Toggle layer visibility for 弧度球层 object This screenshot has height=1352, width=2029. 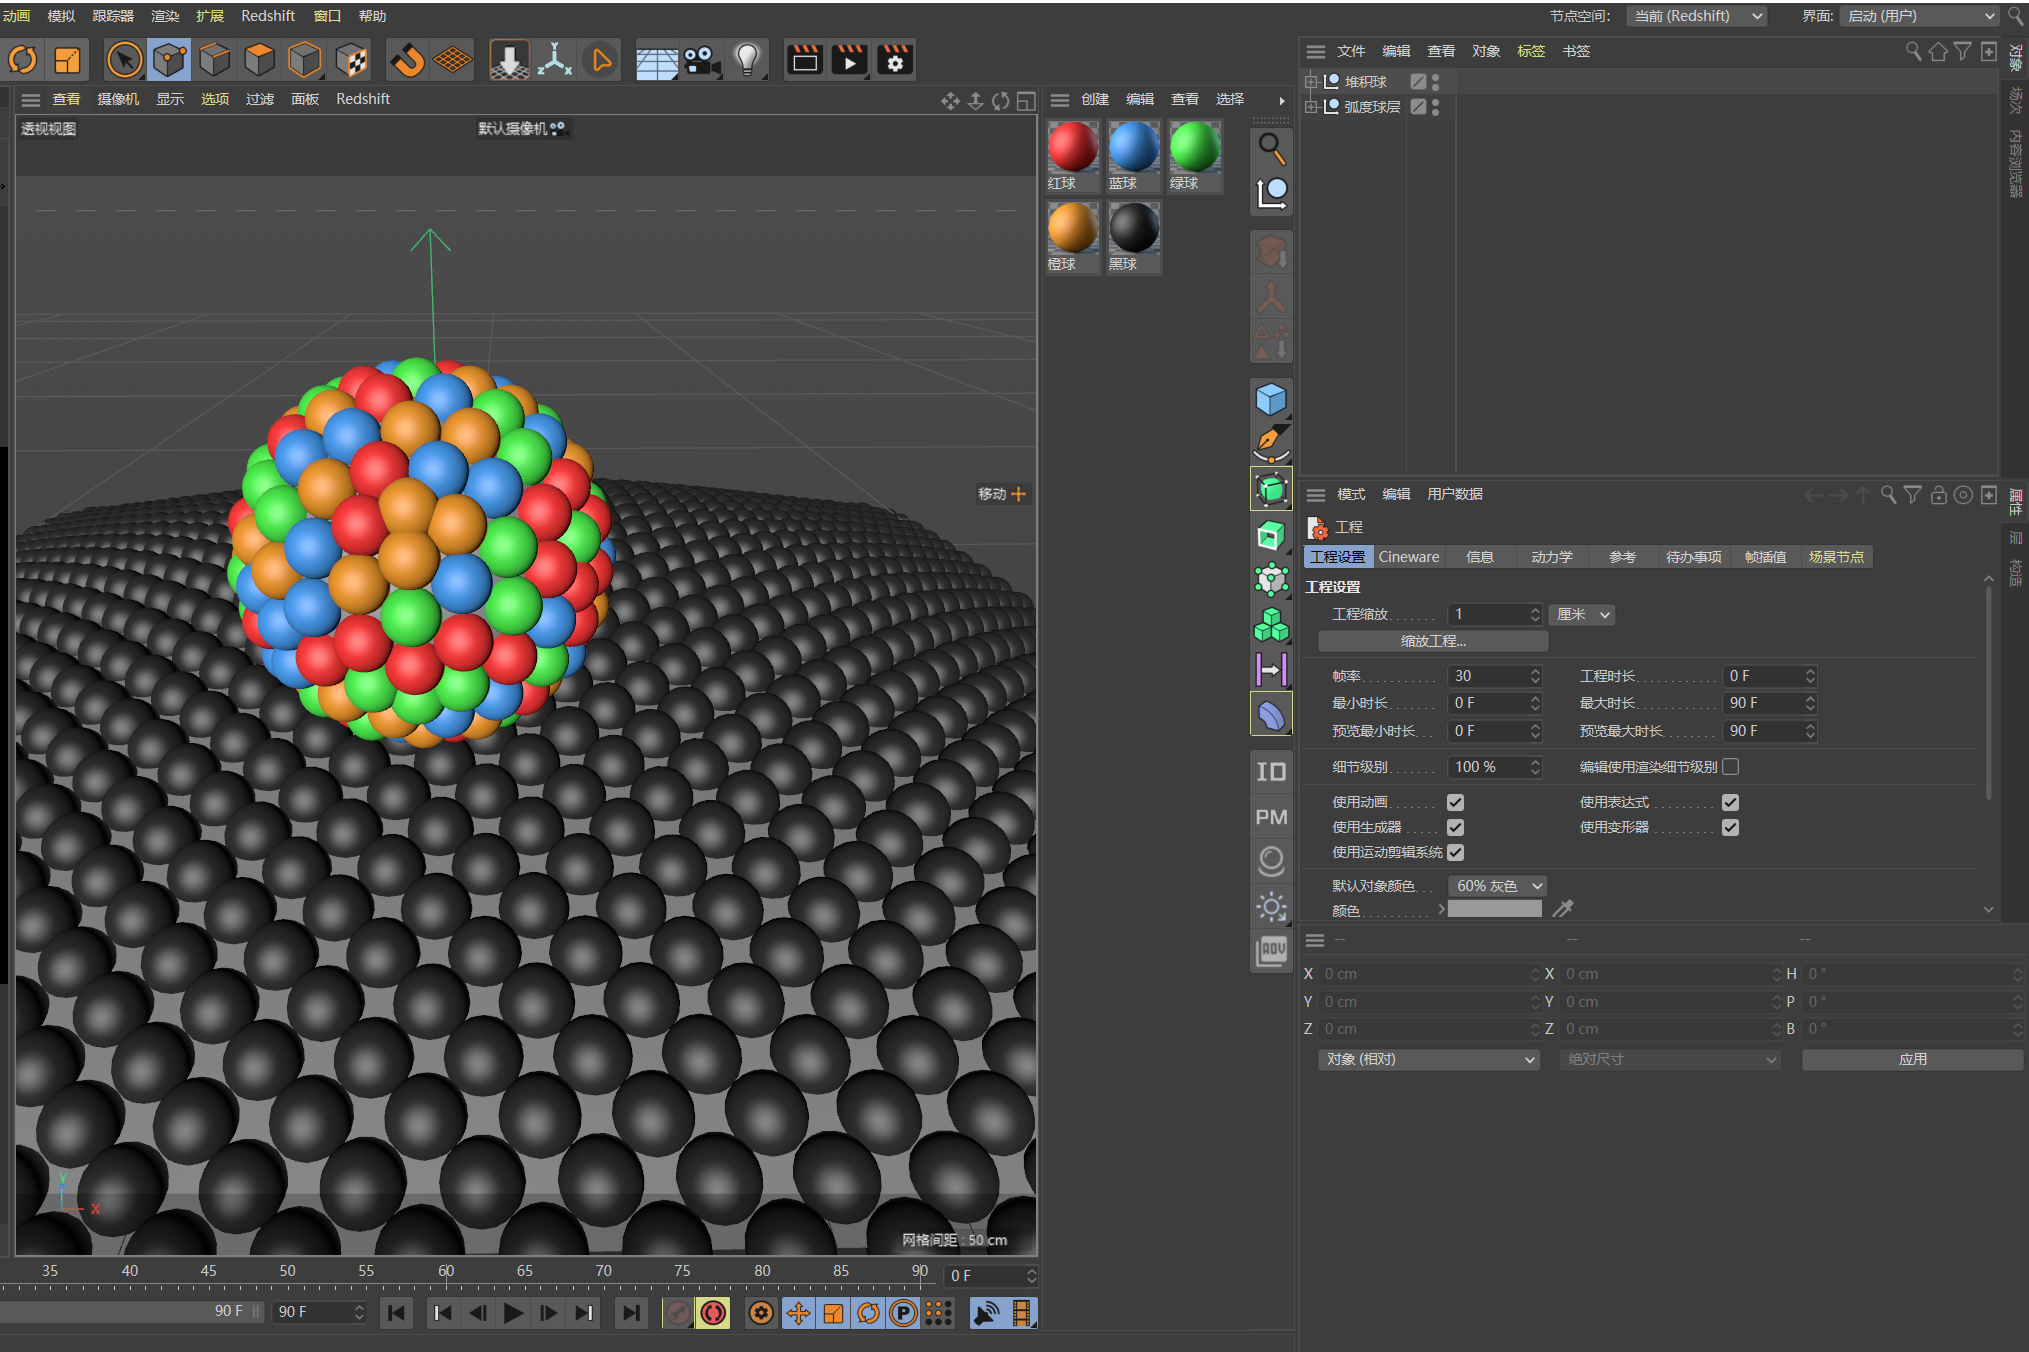1418,106
